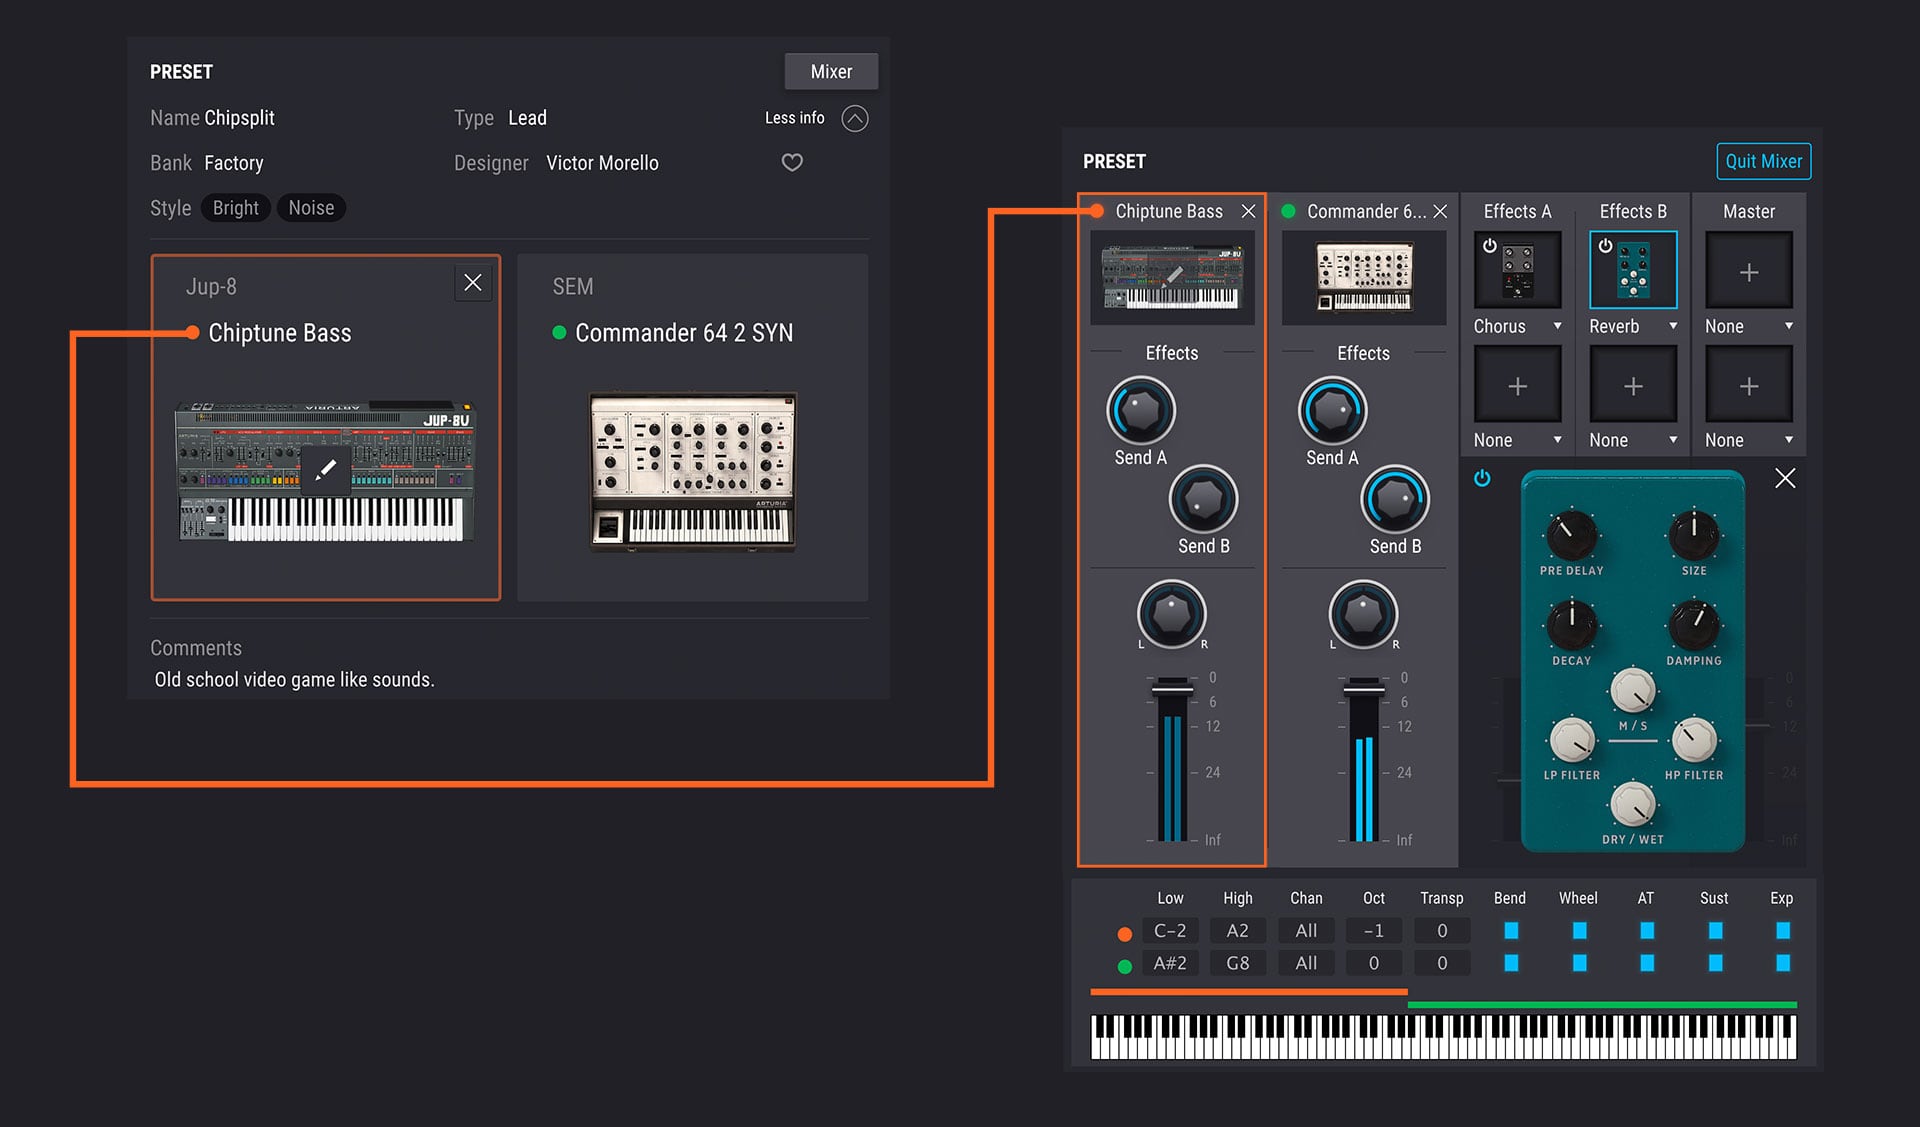Toggle power on the Reverb effect slot

[1605, 246]
